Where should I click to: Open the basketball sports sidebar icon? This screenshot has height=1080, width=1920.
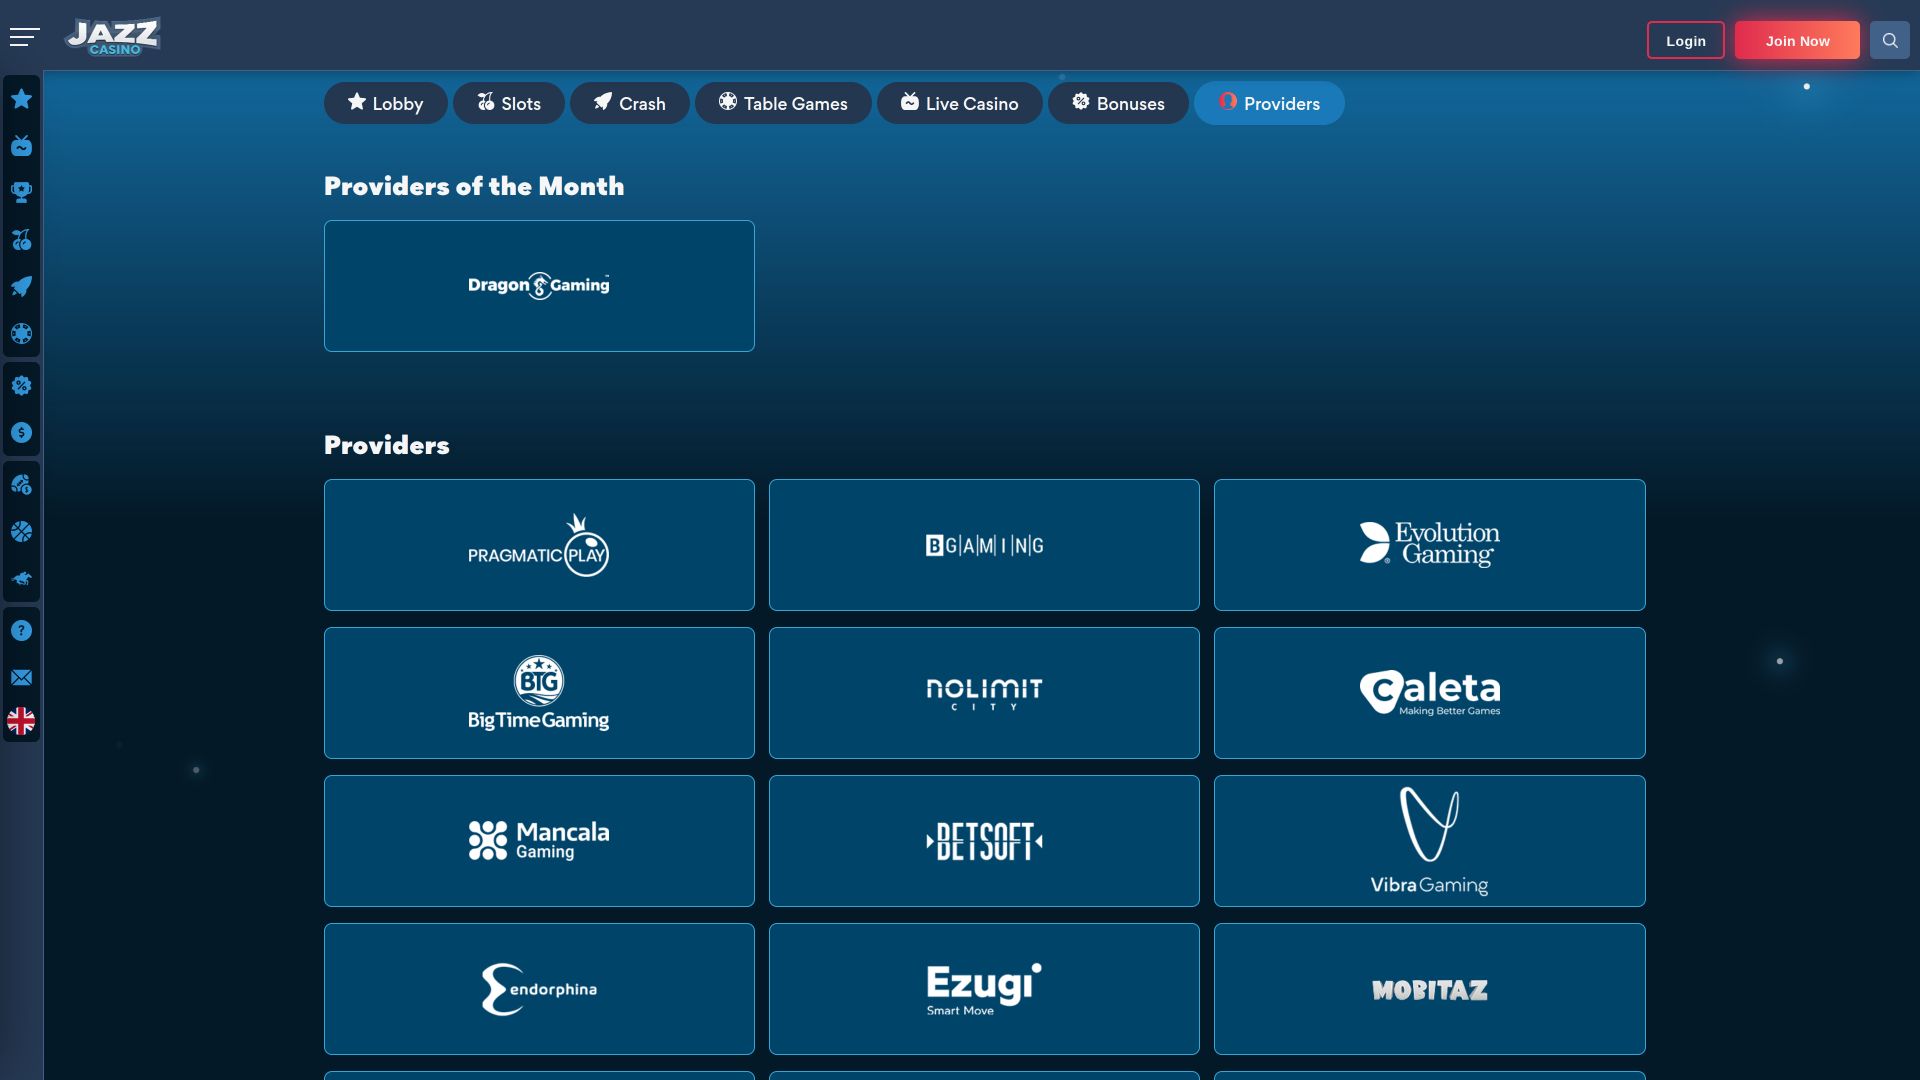(21, 532)
